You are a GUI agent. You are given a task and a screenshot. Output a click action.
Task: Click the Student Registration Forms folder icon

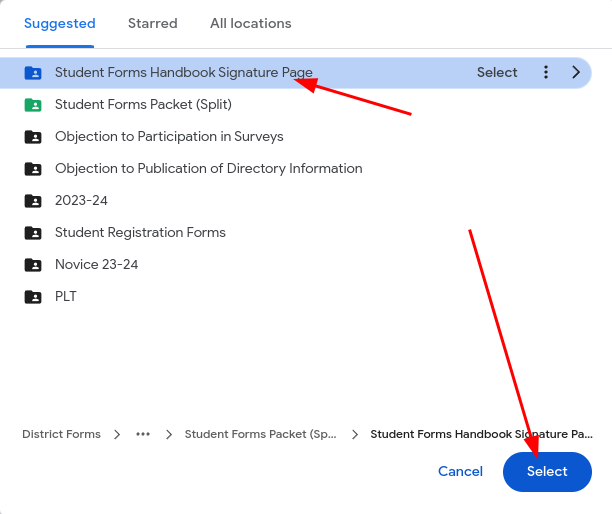coord(33,233)
